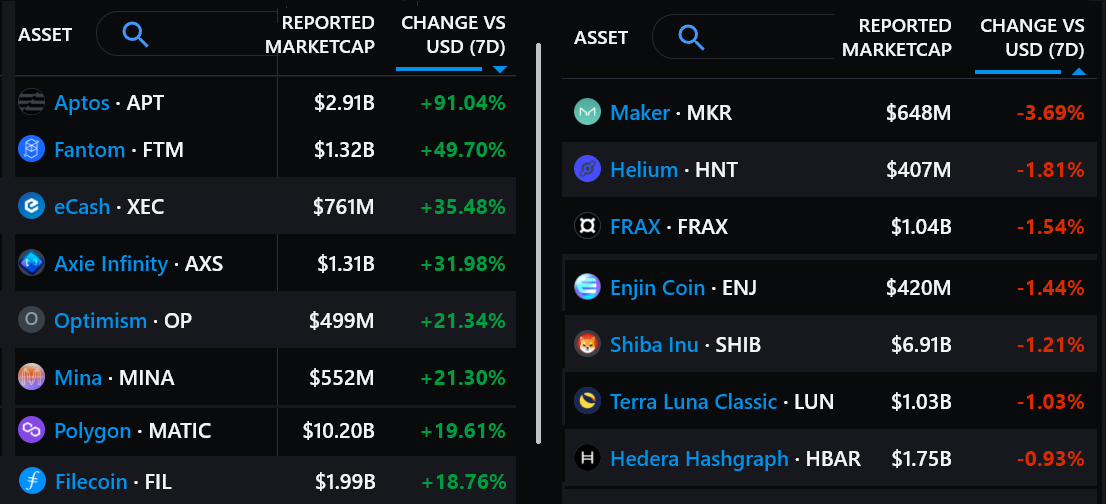Open the Filecoin asset link

point(91,481)
